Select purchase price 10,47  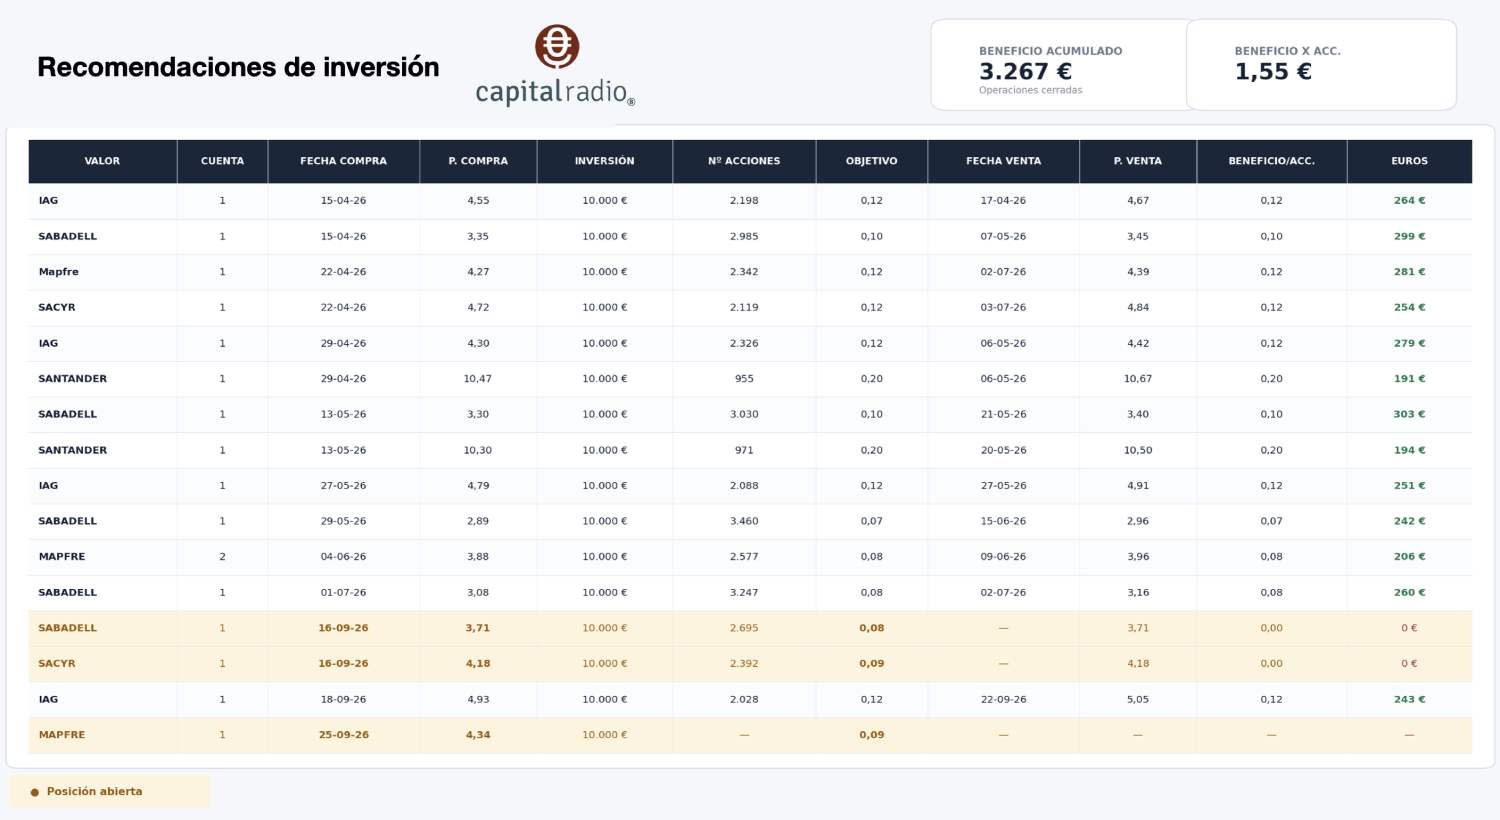(x=478, y=379)
